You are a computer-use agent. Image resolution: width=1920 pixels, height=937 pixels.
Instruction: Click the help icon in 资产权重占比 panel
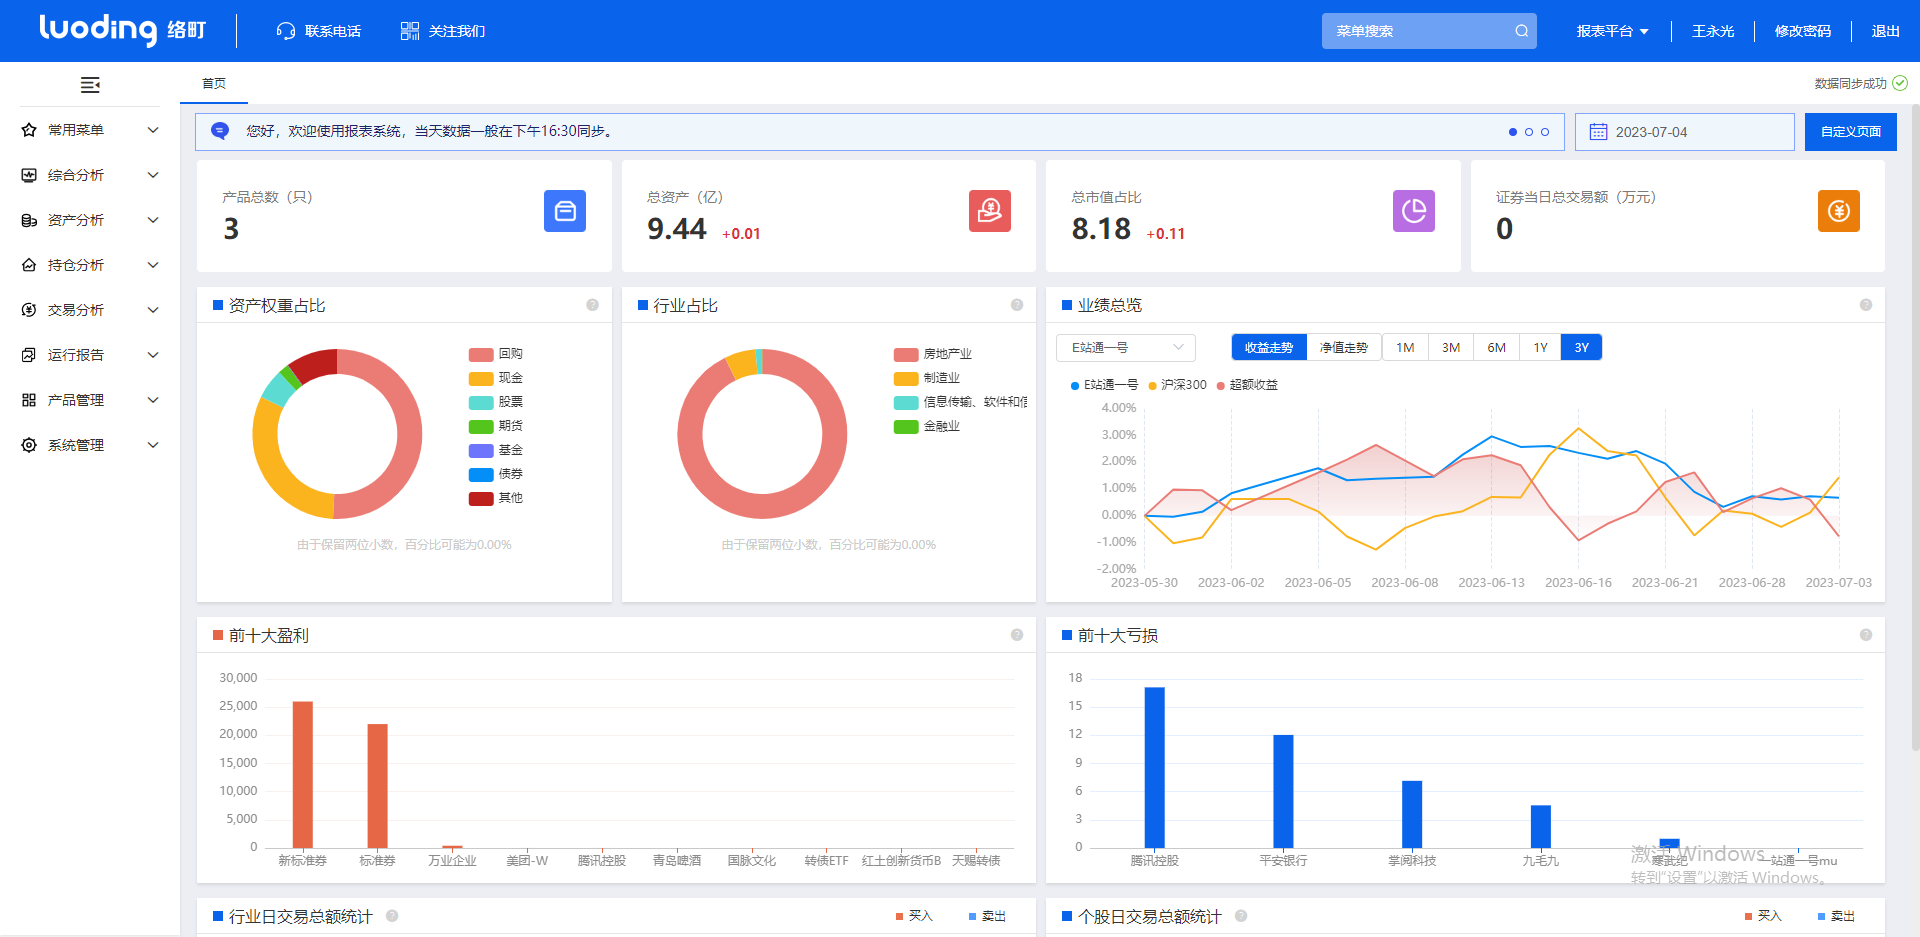[x=592, y=305]
